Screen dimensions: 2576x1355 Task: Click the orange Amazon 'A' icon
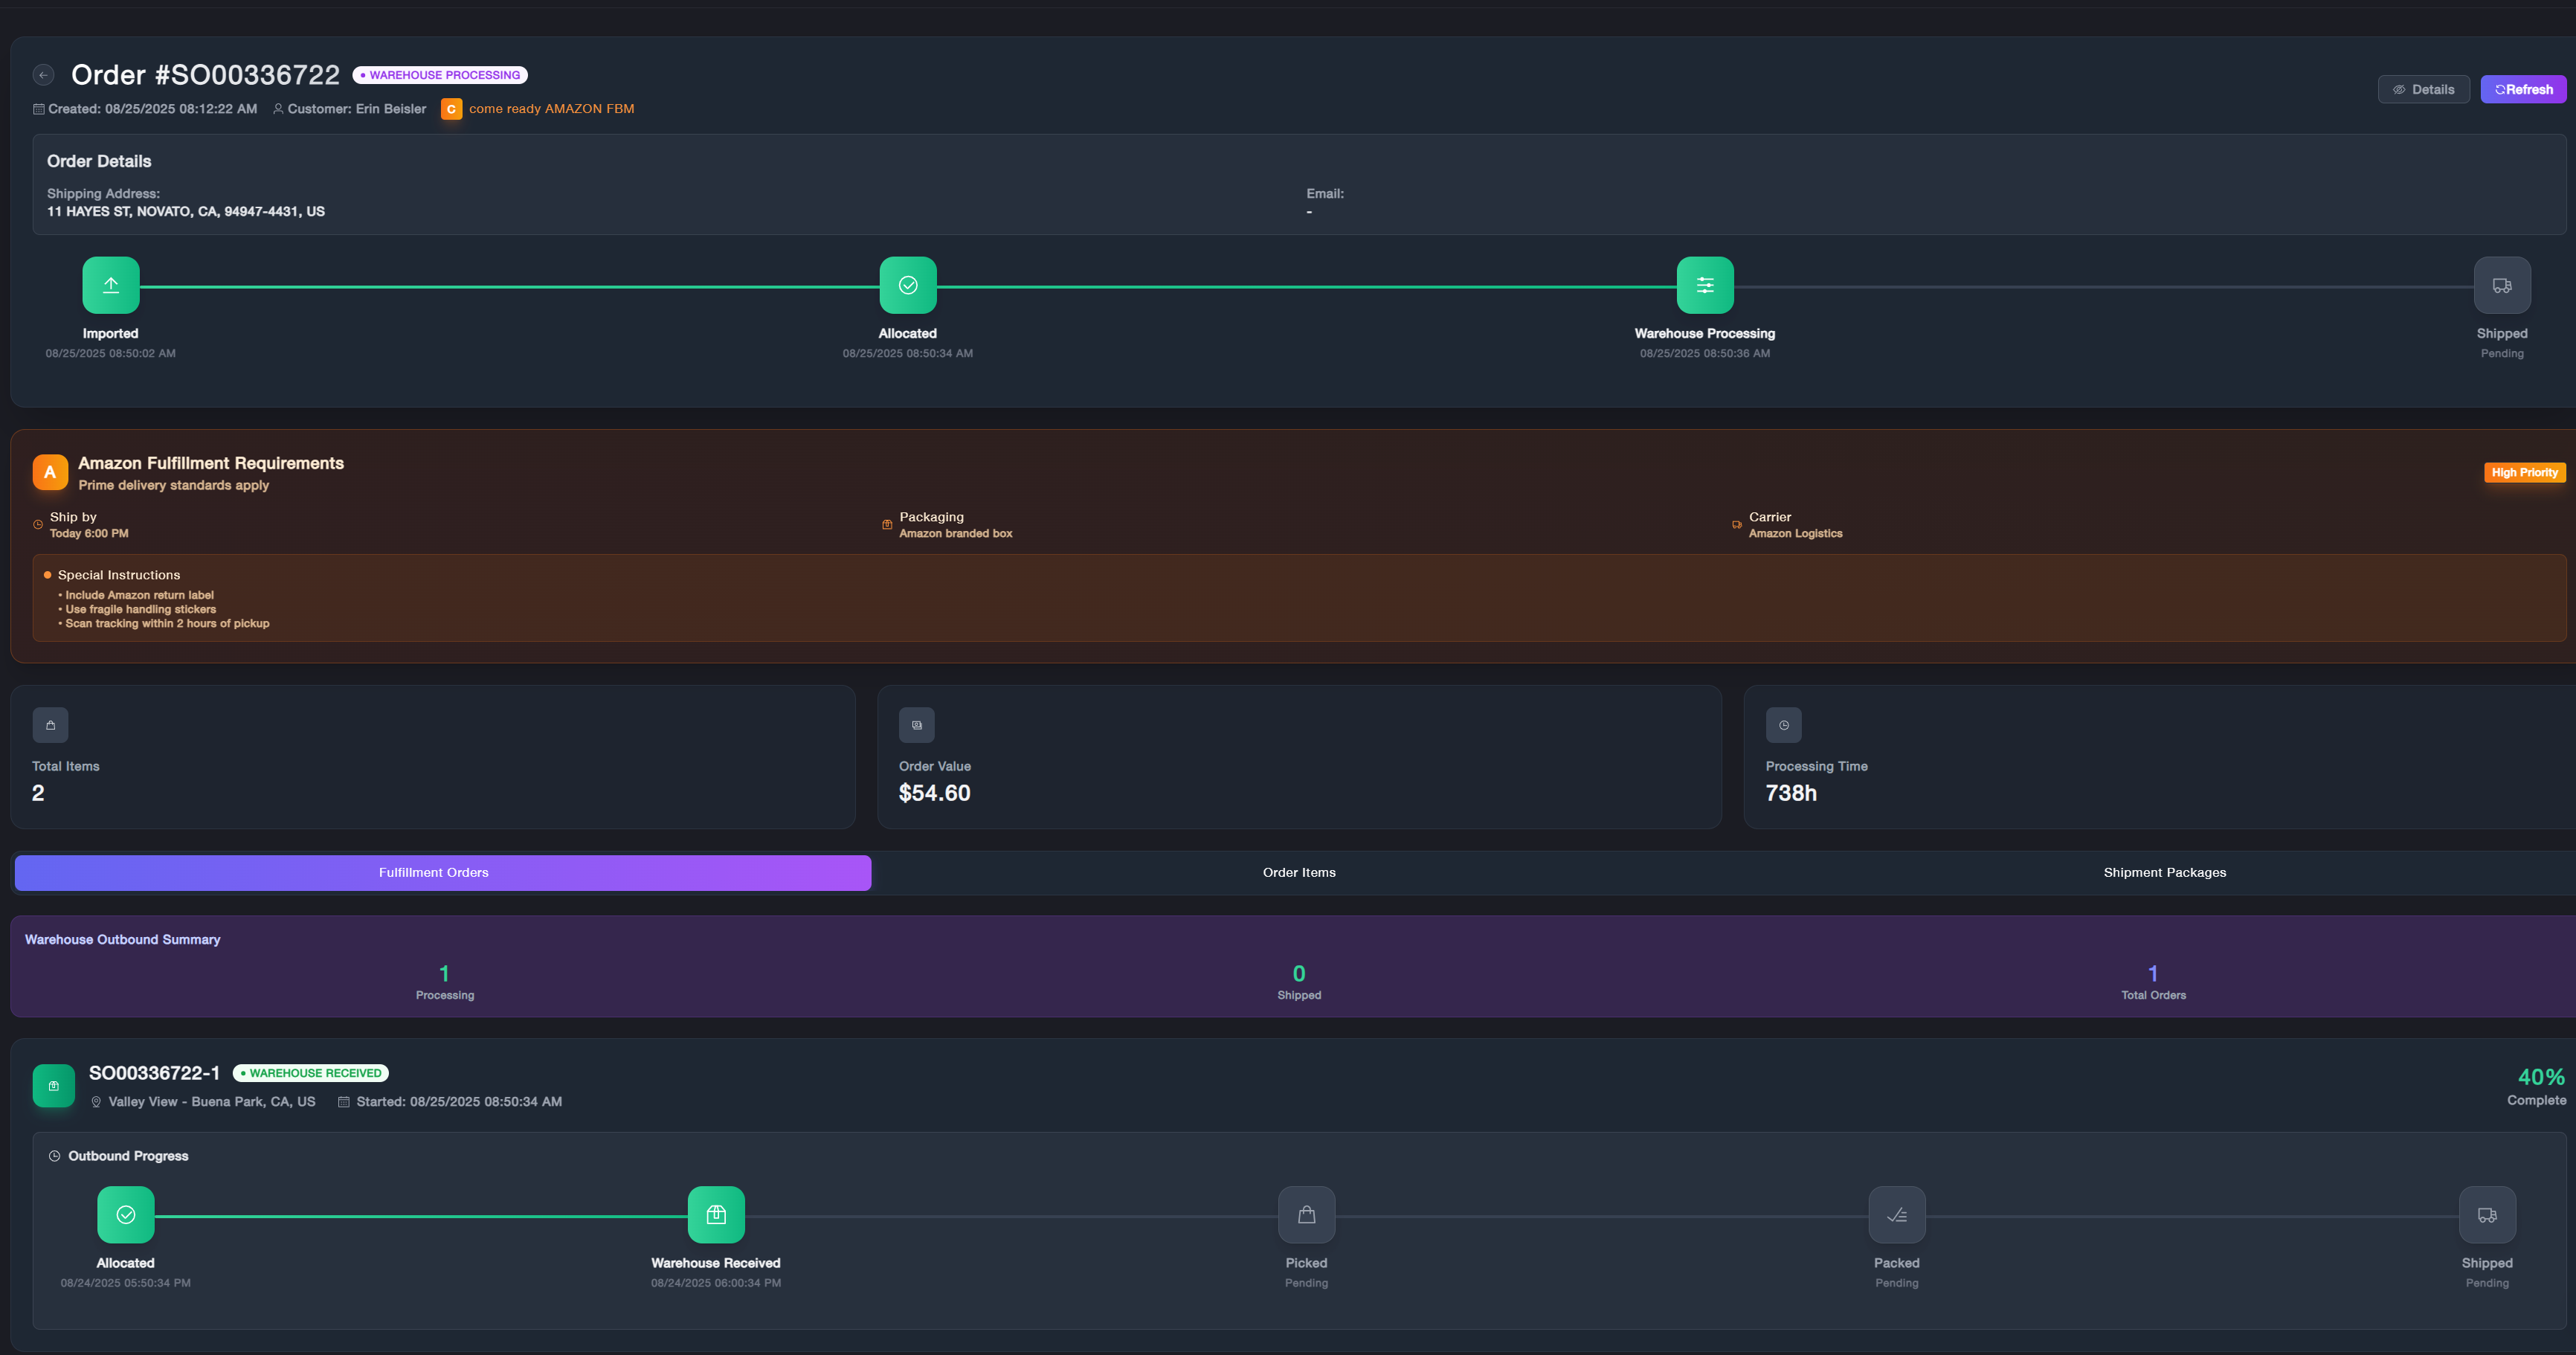coord(50,472)
